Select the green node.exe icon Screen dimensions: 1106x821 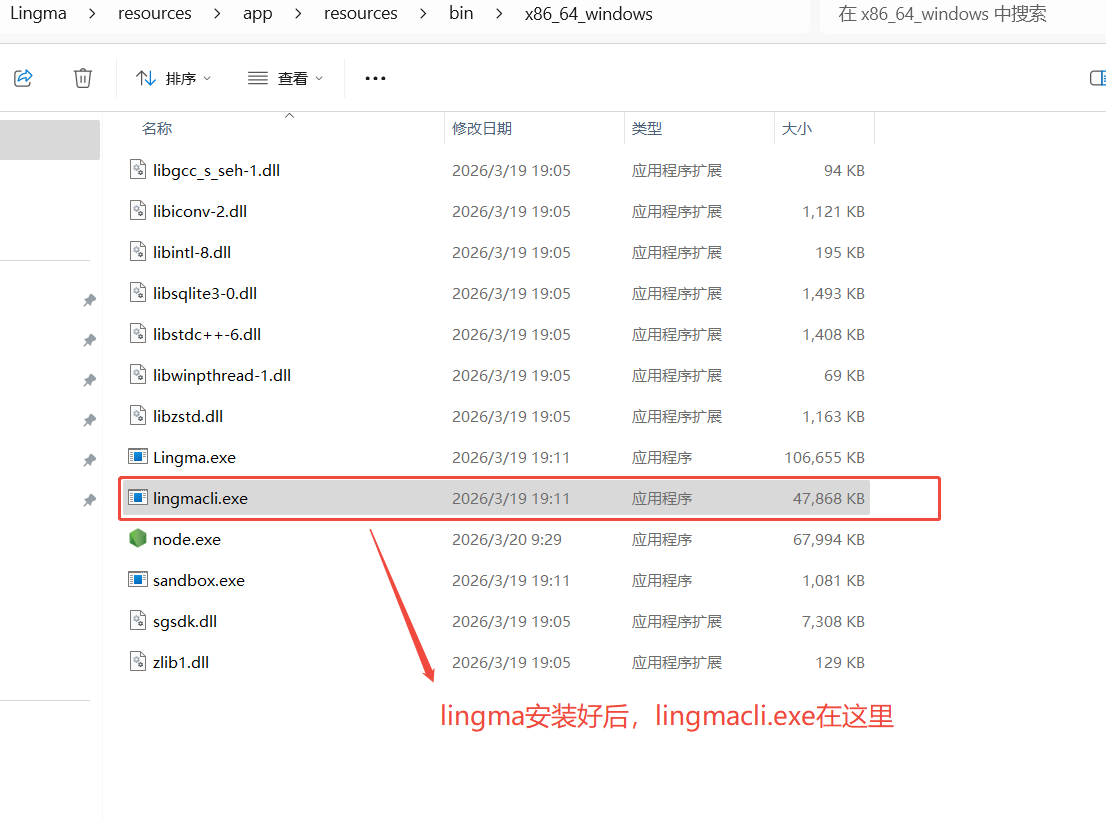point(138,538)
